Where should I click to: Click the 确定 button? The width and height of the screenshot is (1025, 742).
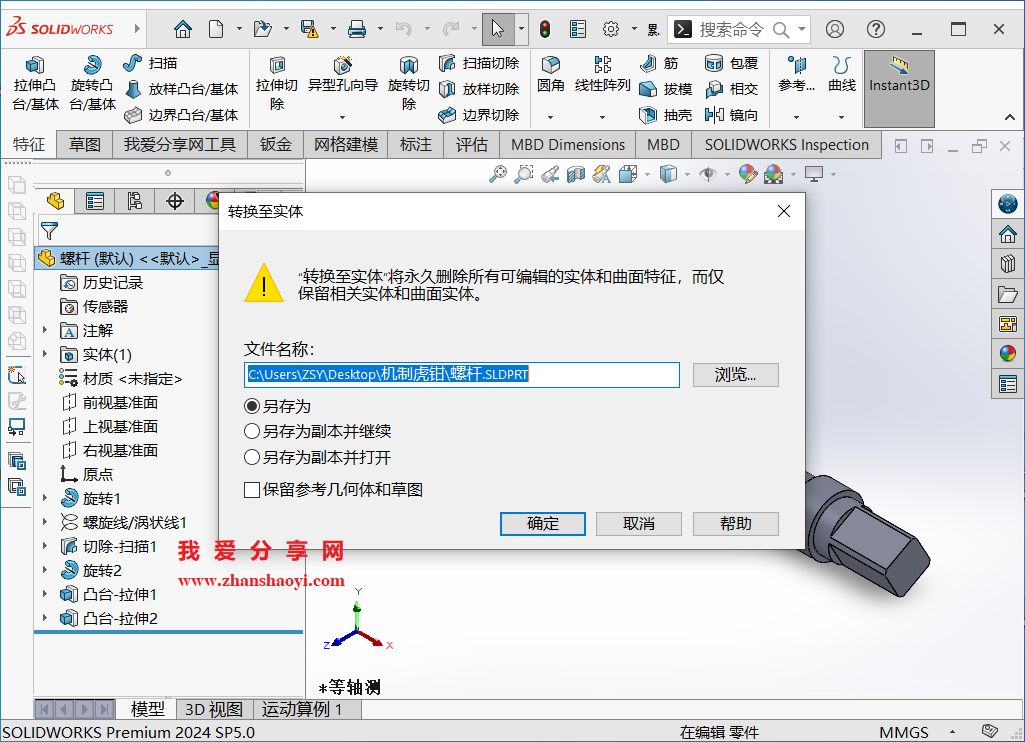pos(542,523)
